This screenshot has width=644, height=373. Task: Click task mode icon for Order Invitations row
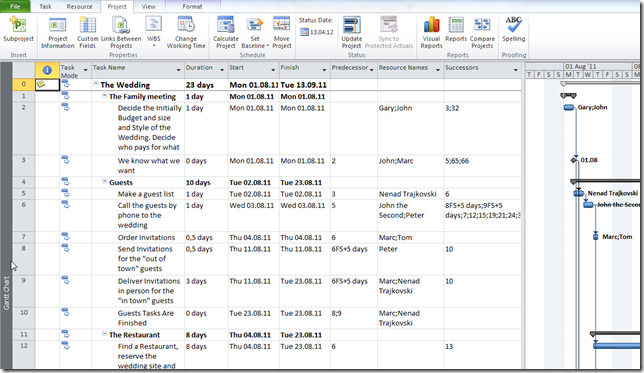click(65, 237)
